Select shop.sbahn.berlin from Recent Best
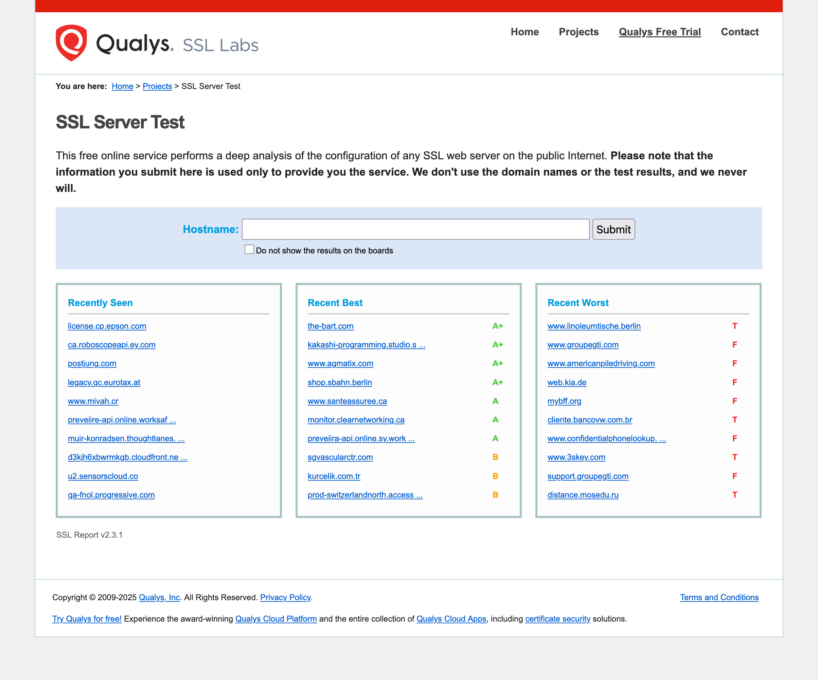The height and width of the screenshot is (680, 818). click(339, 382)
